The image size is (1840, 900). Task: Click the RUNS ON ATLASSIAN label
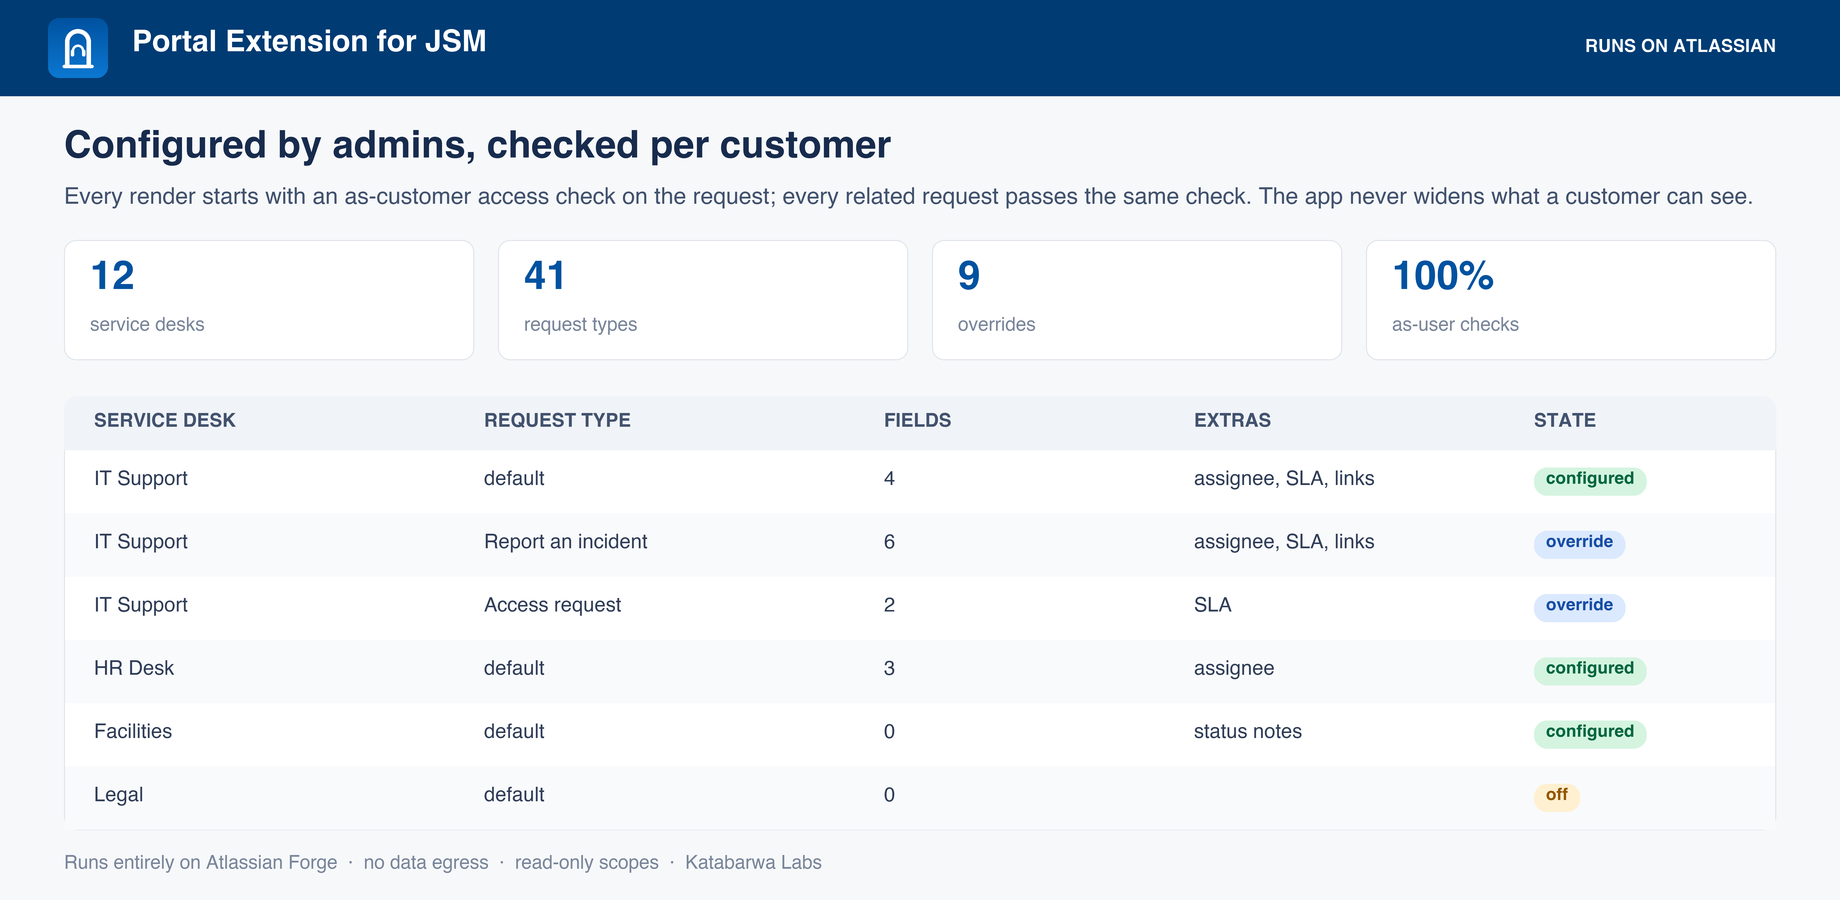tap(1680, 46)
